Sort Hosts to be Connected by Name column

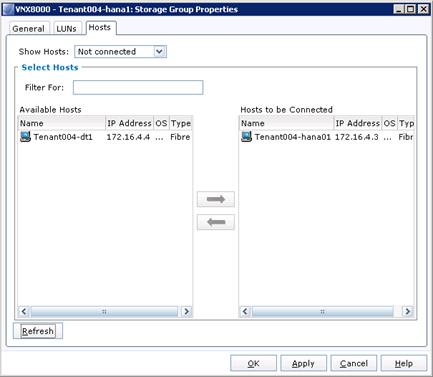pyautogui.click(x=287, y=123)
